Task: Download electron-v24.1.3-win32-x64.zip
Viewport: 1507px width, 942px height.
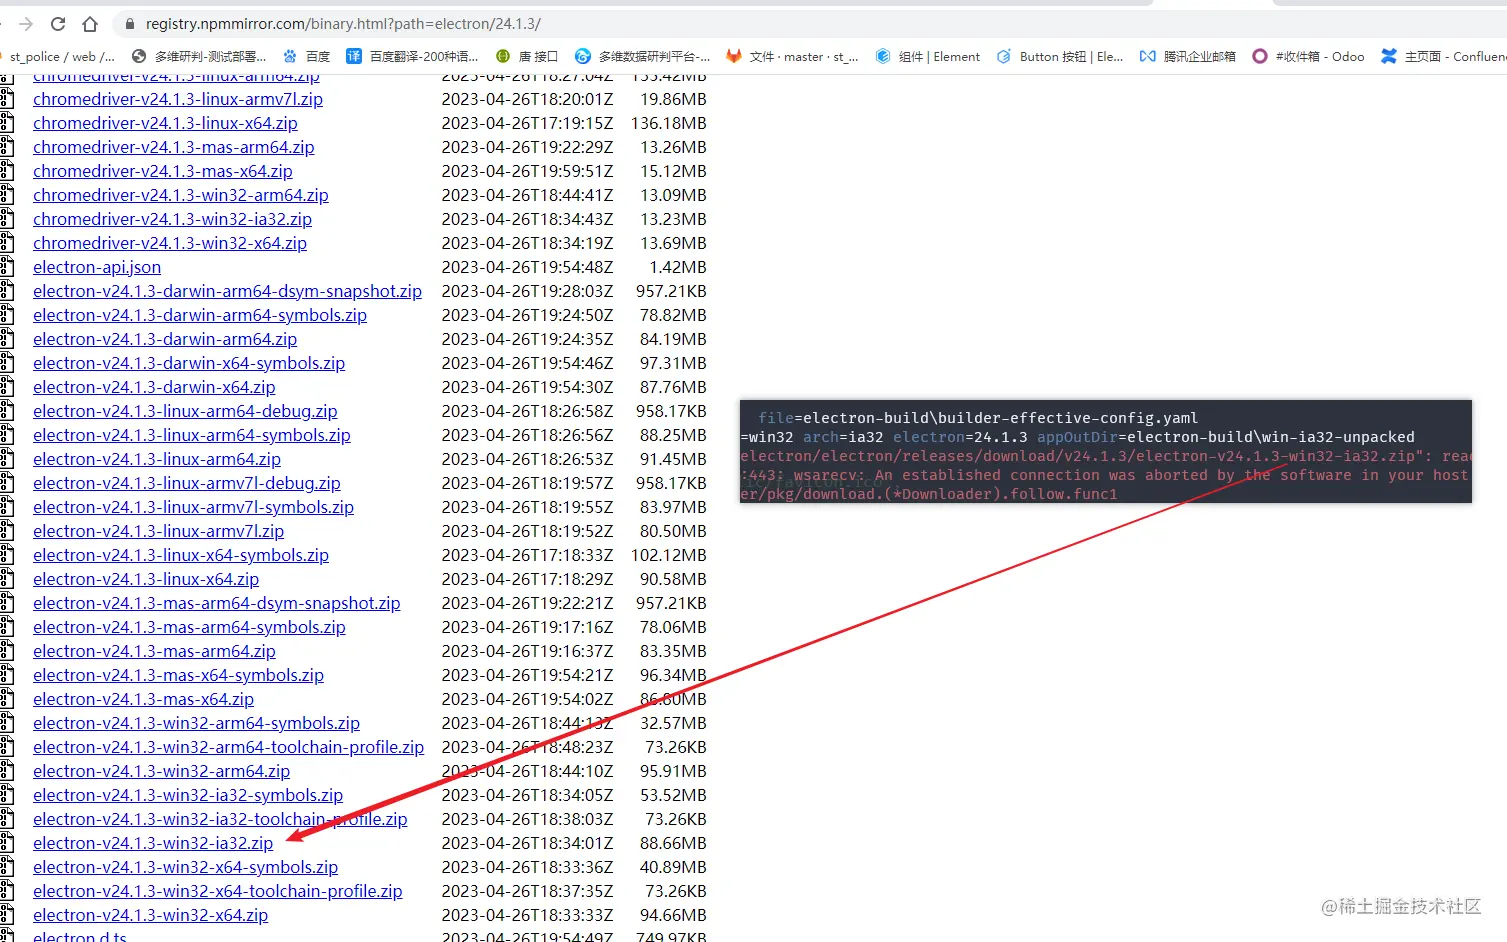Action: click(150, 915)
